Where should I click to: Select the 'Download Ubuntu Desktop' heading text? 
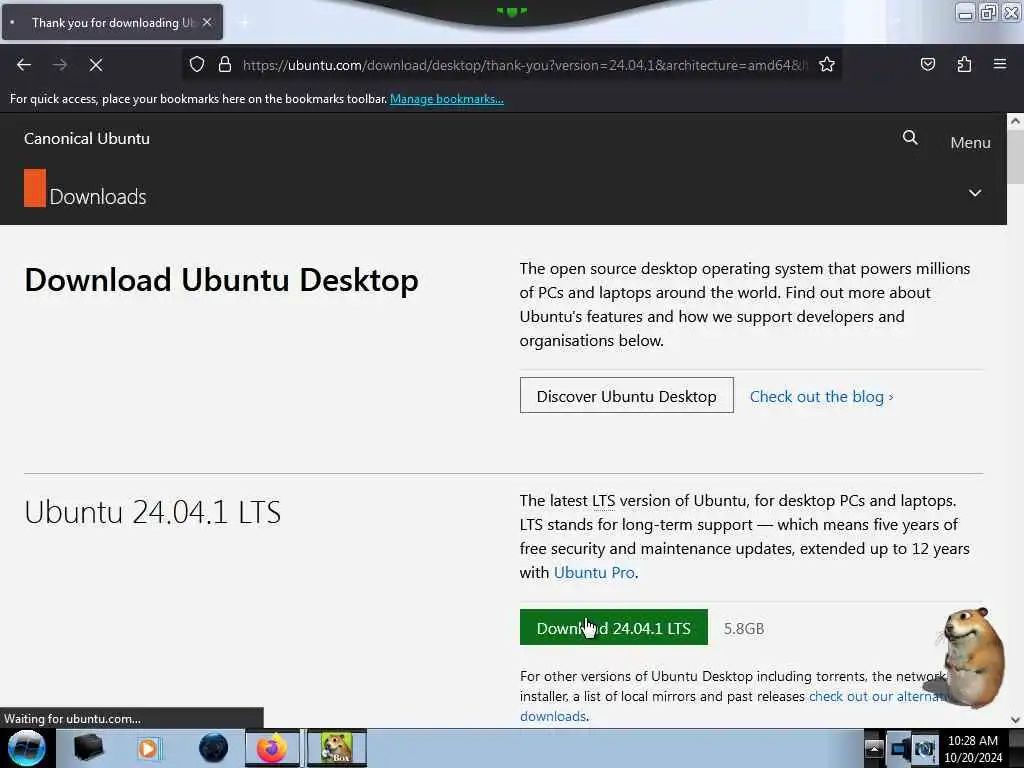click(221, 280)
